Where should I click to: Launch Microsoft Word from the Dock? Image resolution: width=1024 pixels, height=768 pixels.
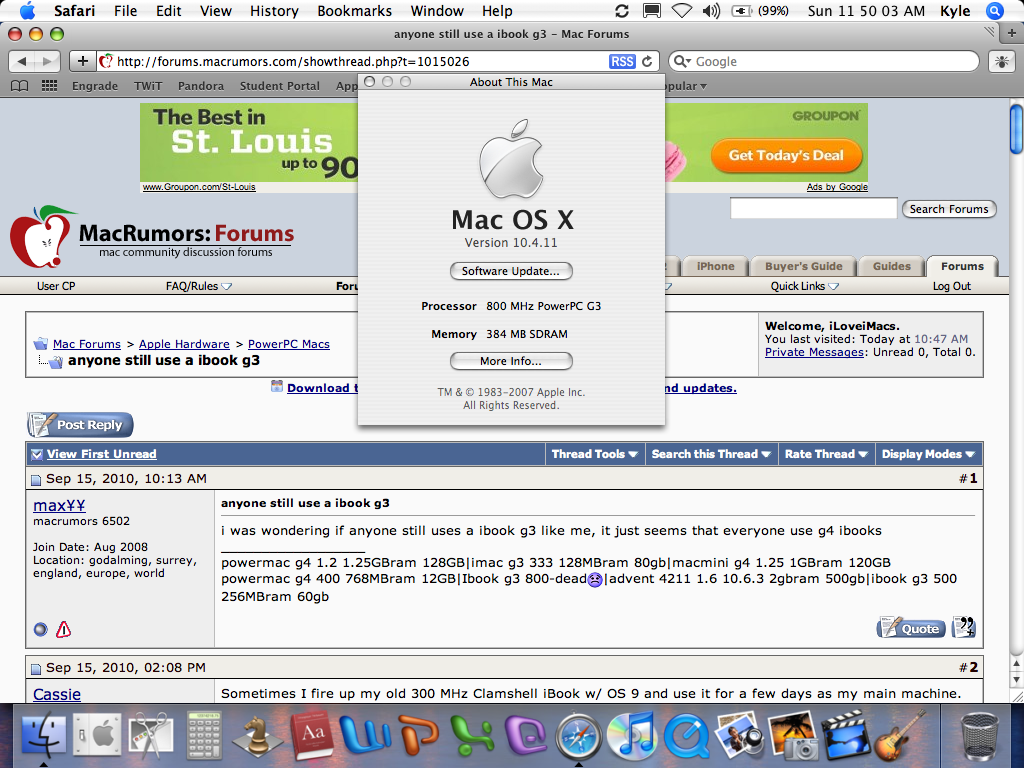364,737
